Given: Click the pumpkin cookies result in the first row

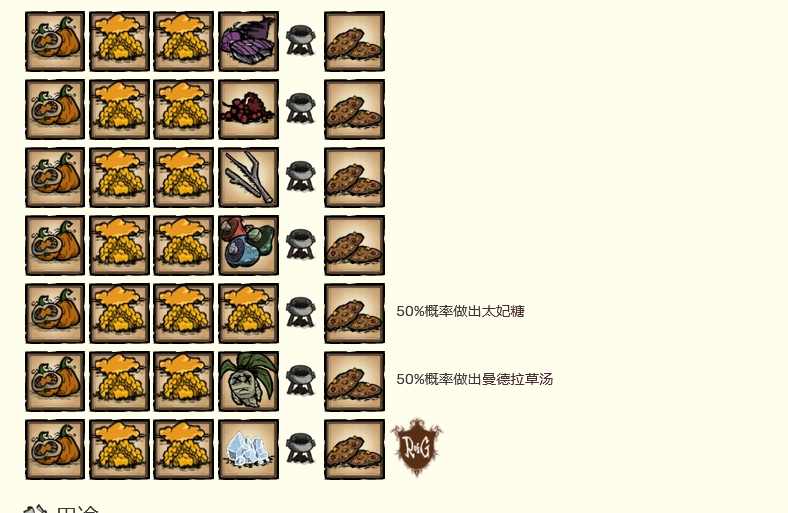Looking at the screenshot, I should click(354, 41).
